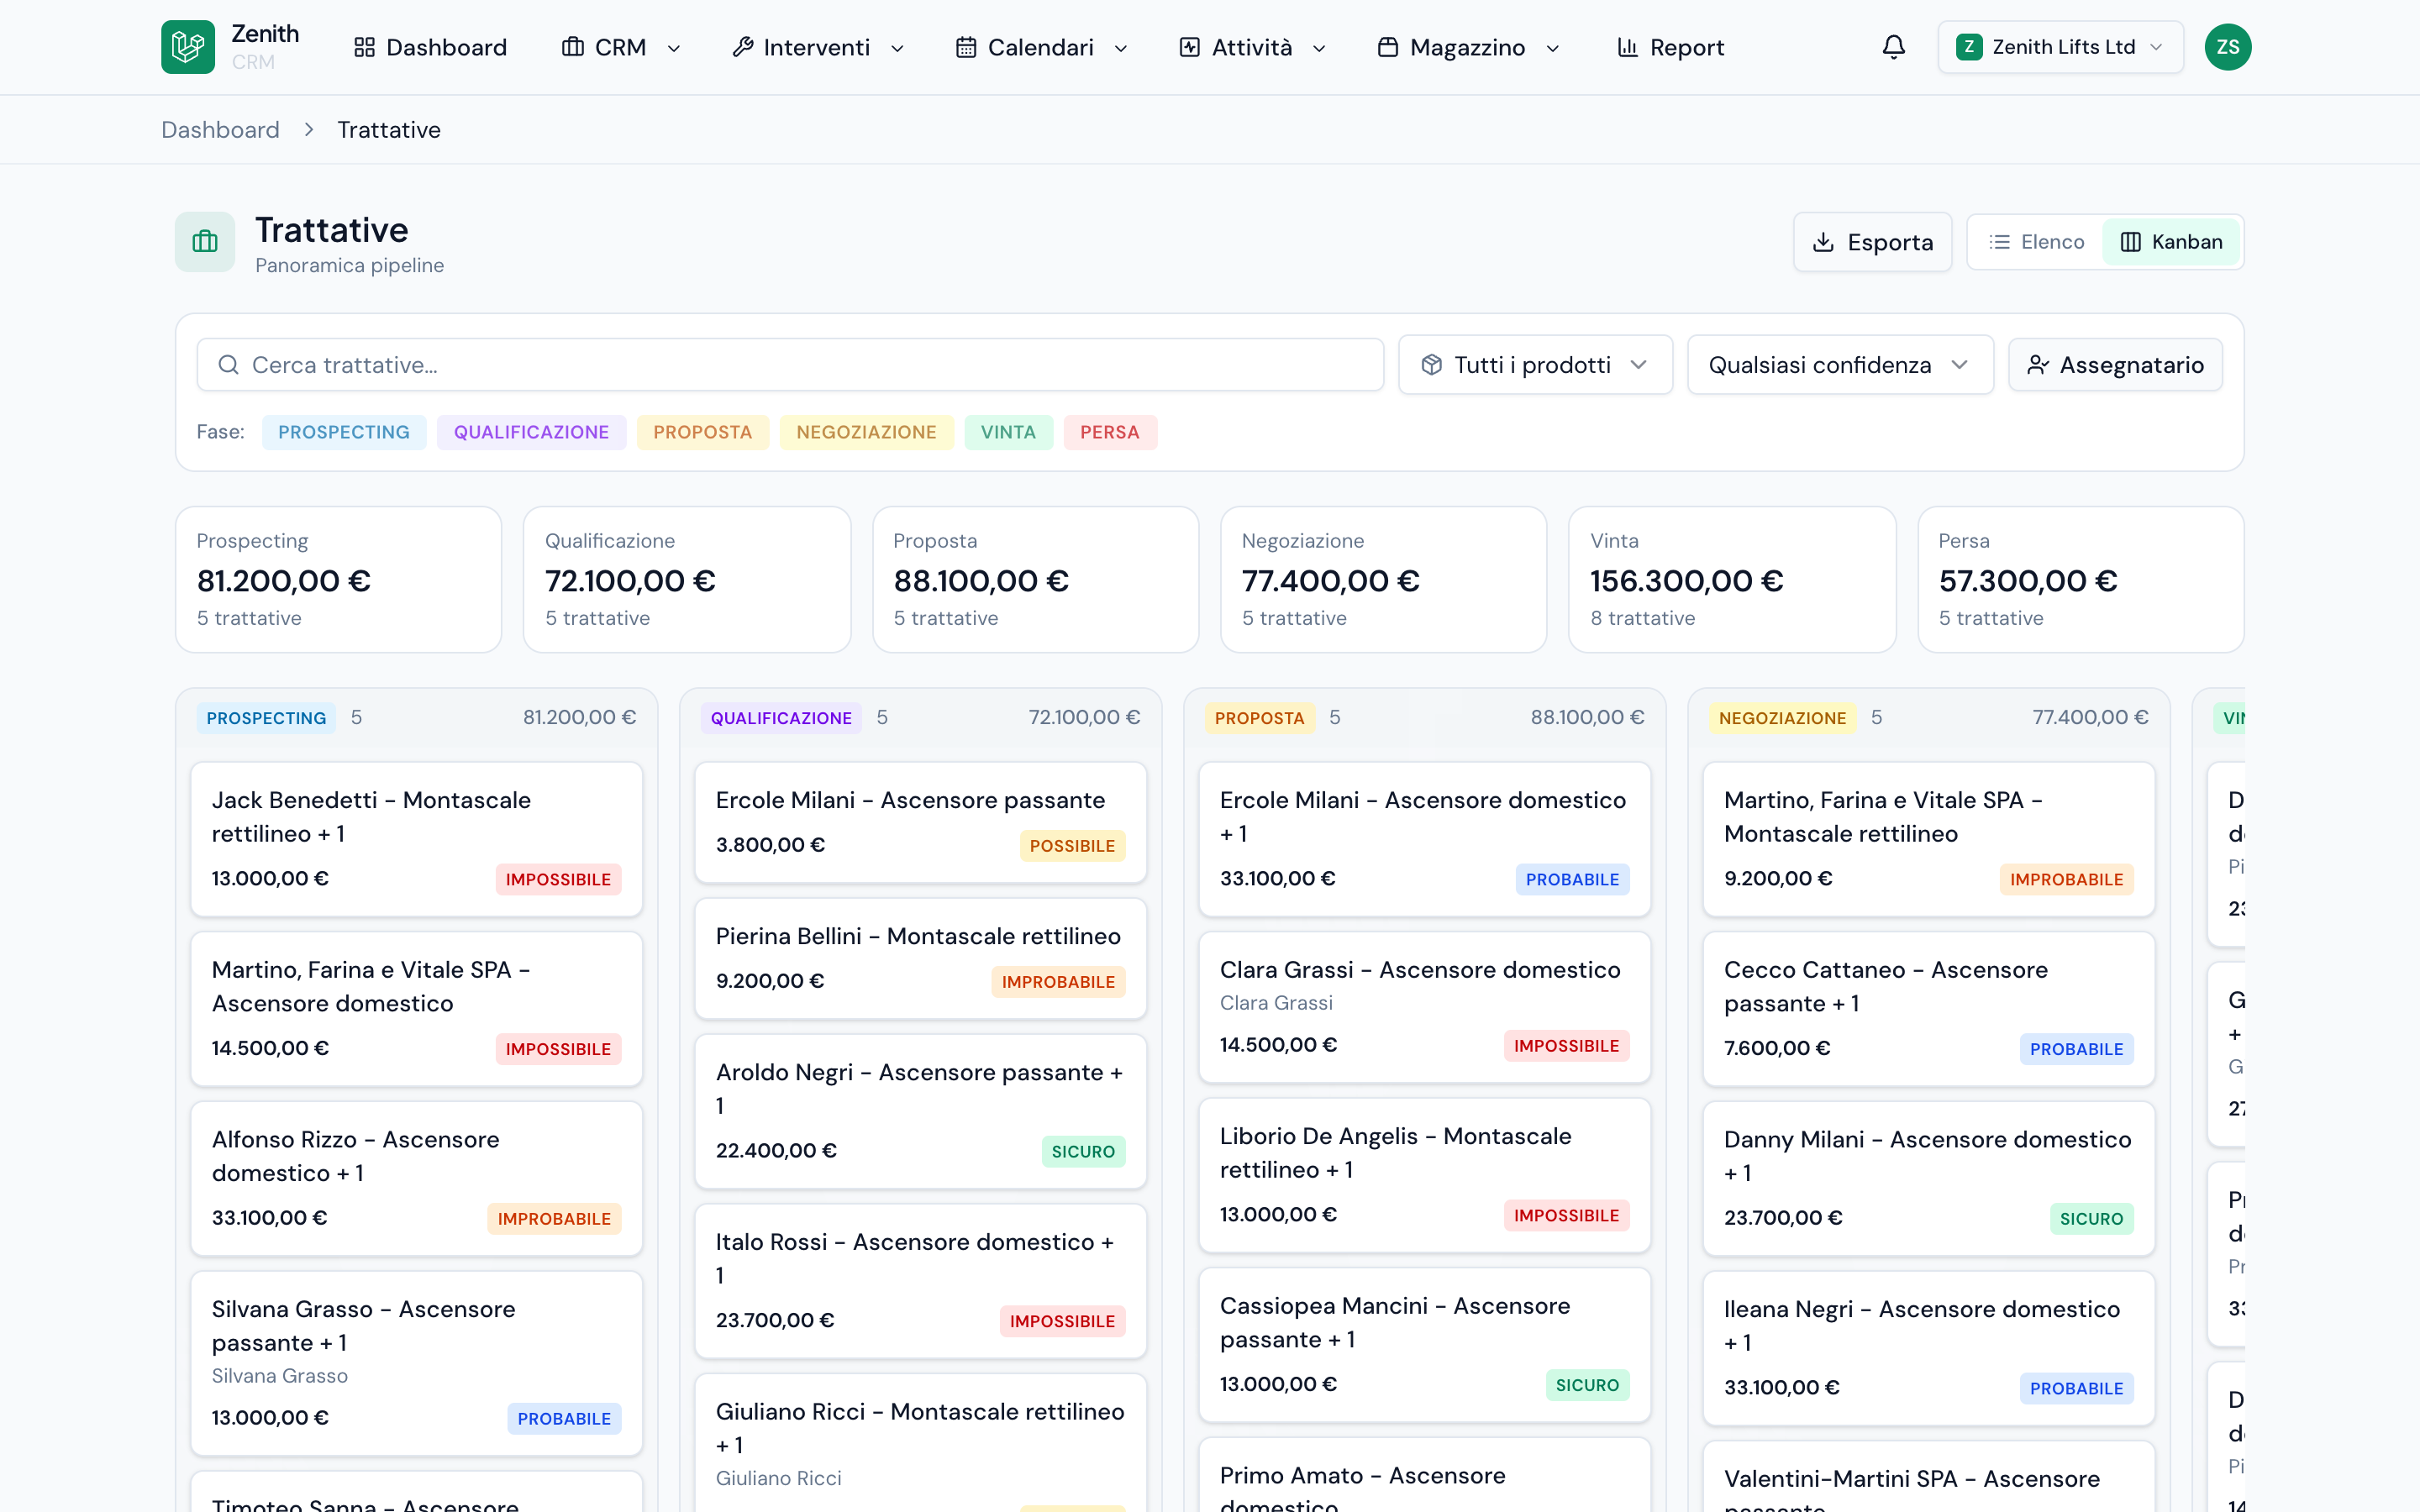The height and width of the screenshot is (1512, 2420).
Task: Click the Report bar chart icon
Action: [1627, 47]
